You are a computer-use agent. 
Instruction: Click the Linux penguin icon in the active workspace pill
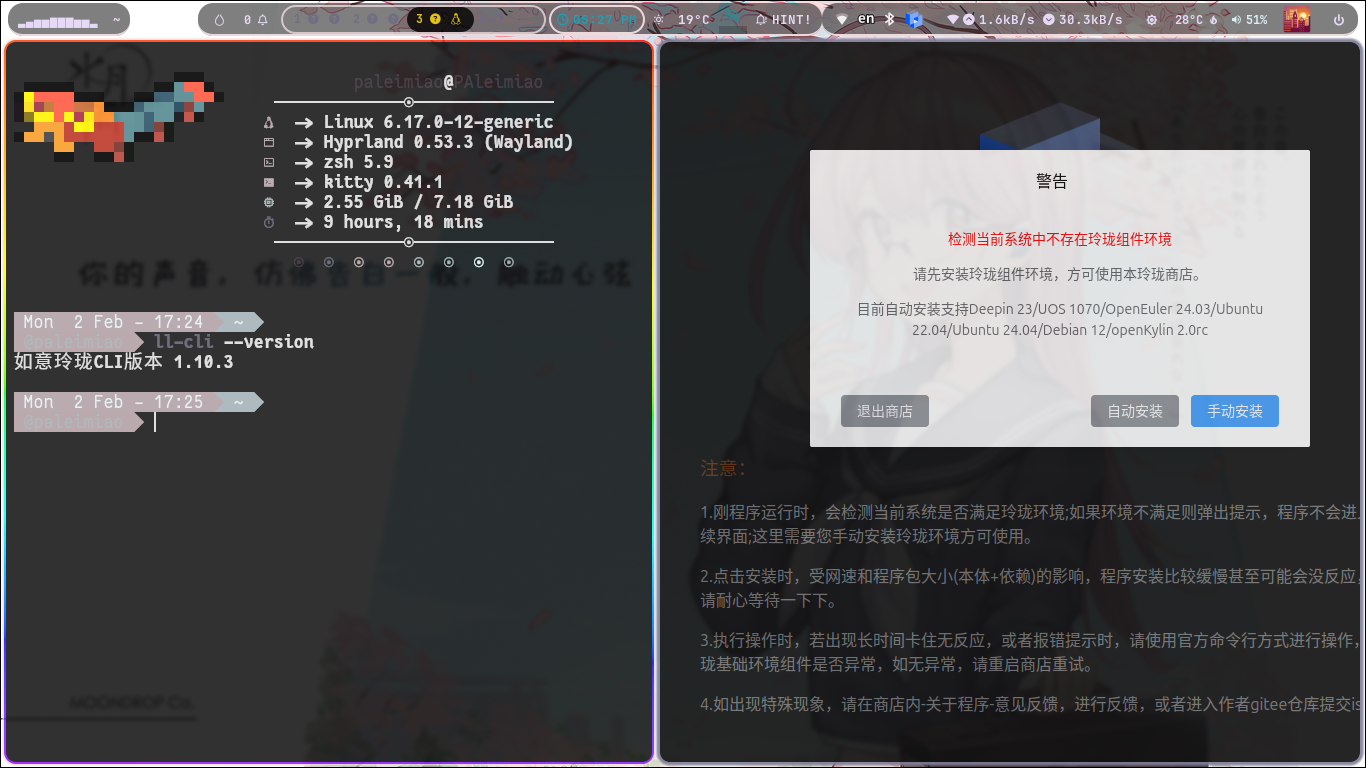pyautogui.click(x=456, y=19)
